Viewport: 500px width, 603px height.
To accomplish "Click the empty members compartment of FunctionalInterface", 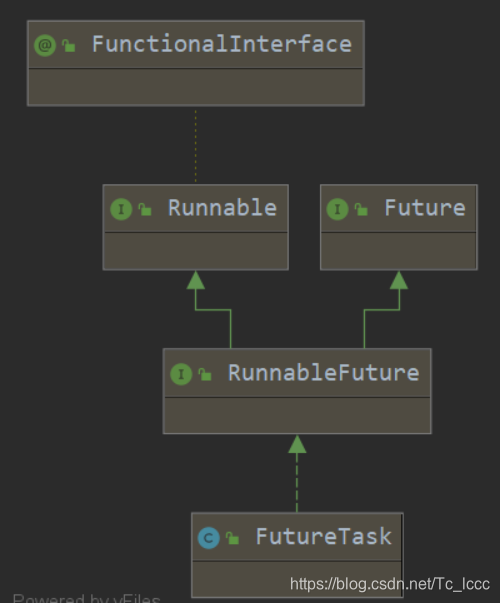I will click(x=196, y=87).
